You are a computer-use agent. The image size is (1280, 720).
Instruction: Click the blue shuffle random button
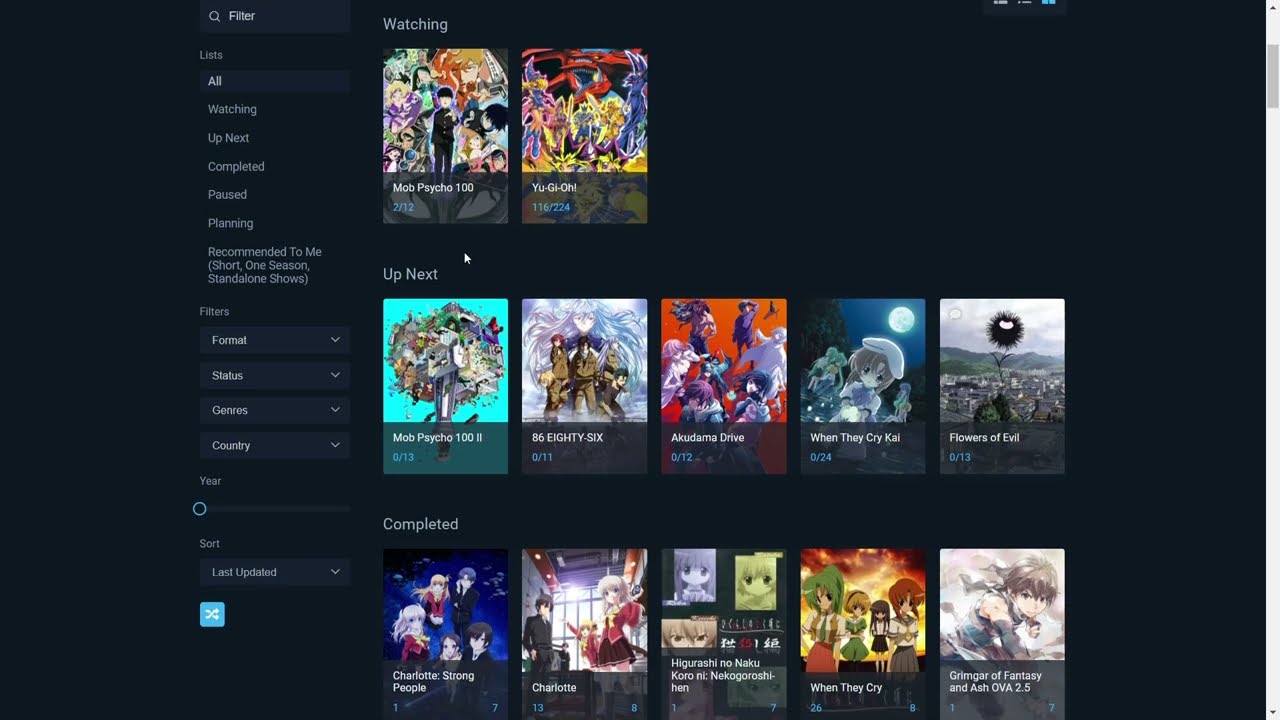click(x=212, y=614)
